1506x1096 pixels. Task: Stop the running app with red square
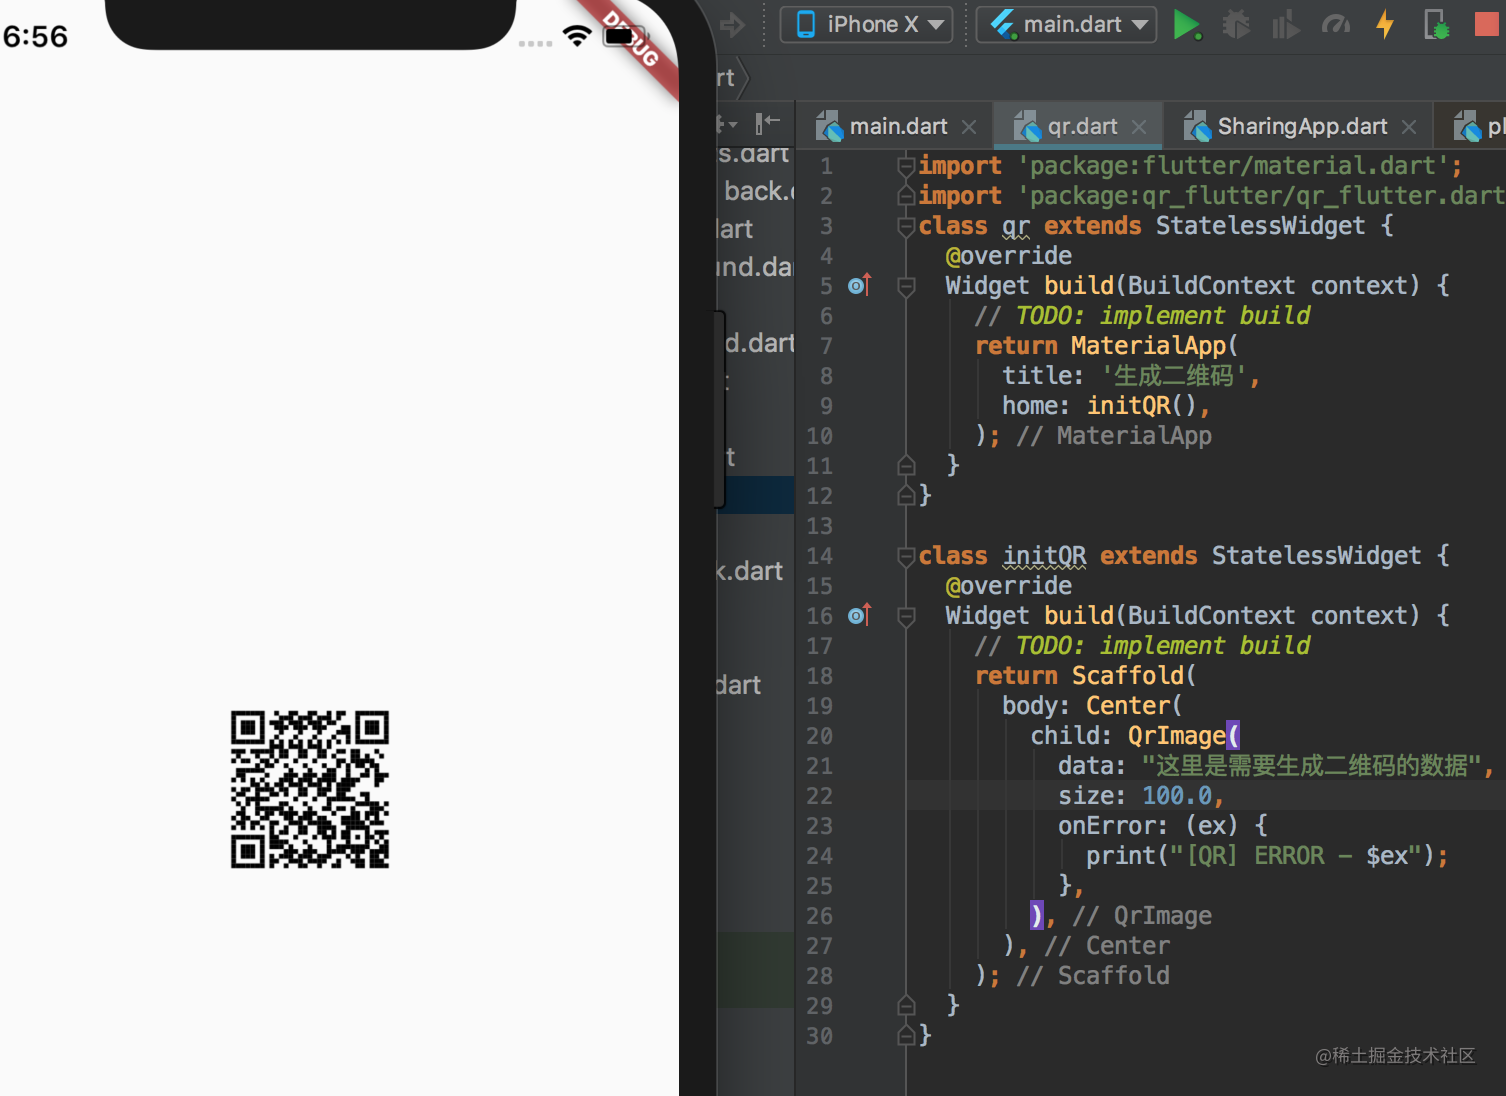click(1488, 24)
